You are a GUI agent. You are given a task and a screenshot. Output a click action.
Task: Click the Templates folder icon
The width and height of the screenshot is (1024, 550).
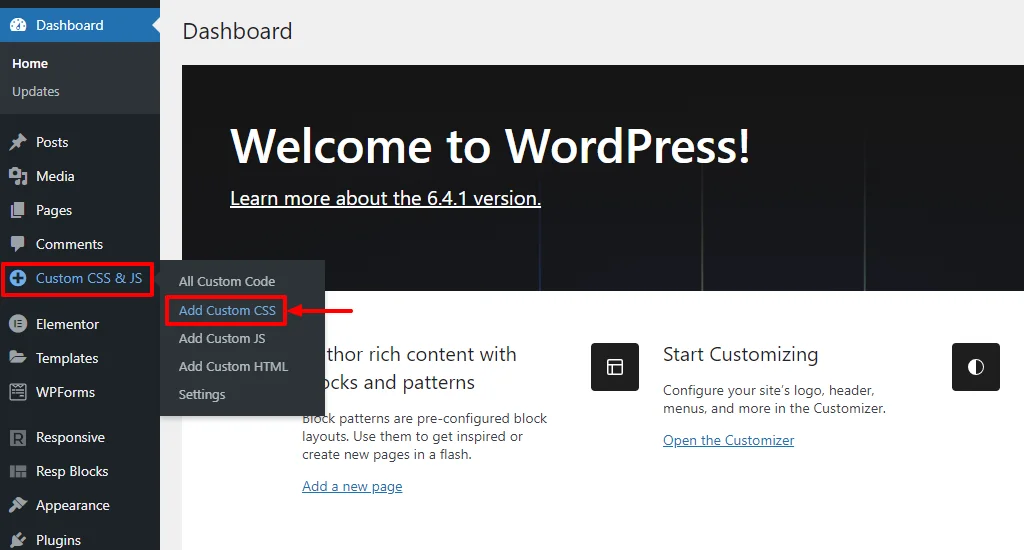coord(18,357)
